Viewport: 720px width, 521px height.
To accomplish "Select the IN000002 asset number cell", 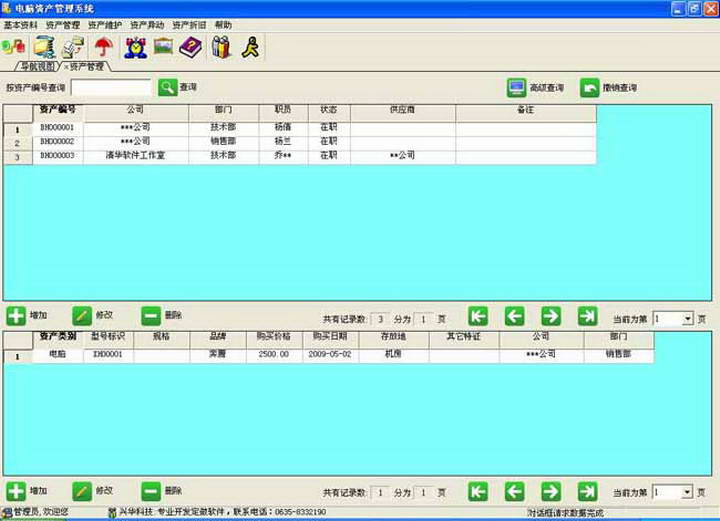I will tap(58, 142).
